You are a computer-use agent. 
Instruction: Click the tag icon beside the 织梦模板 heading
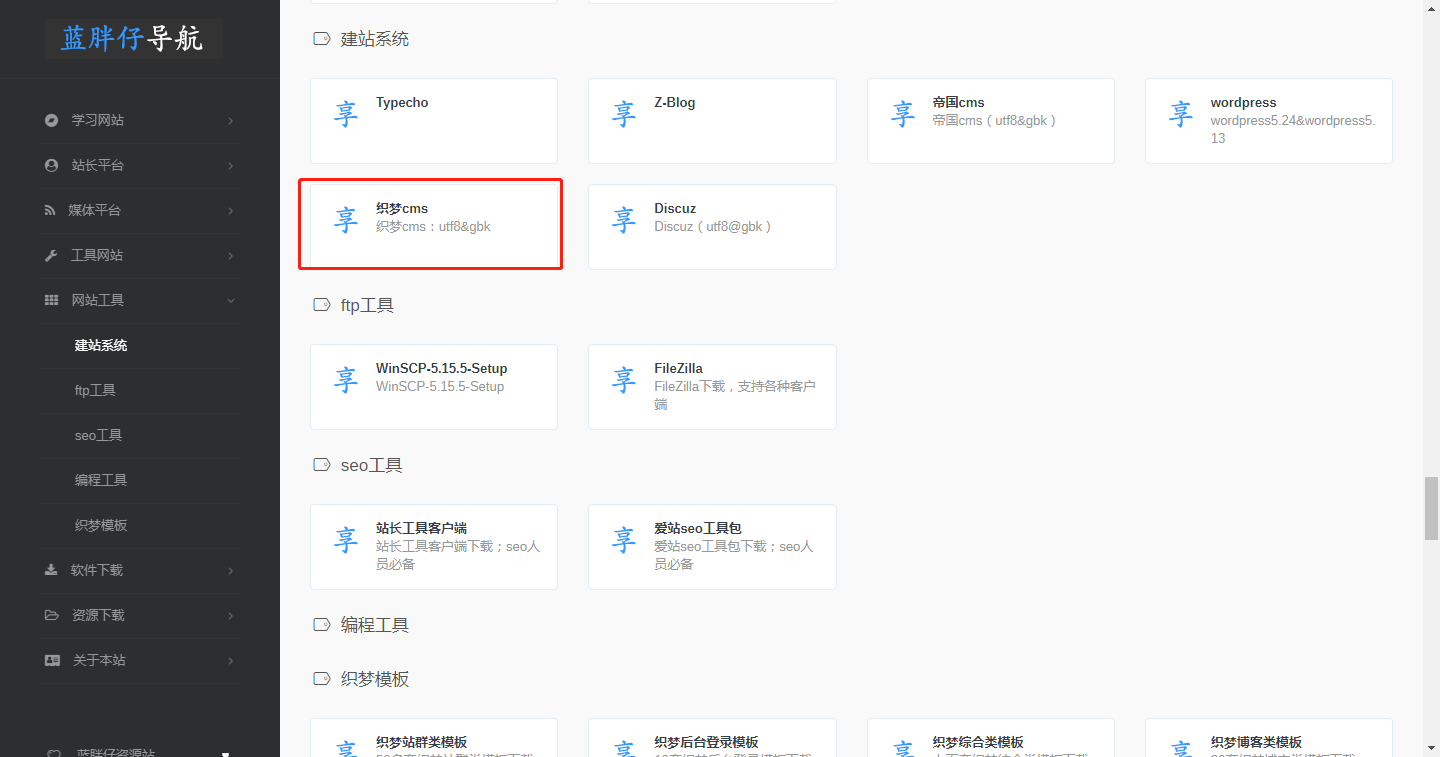point(321,679)
